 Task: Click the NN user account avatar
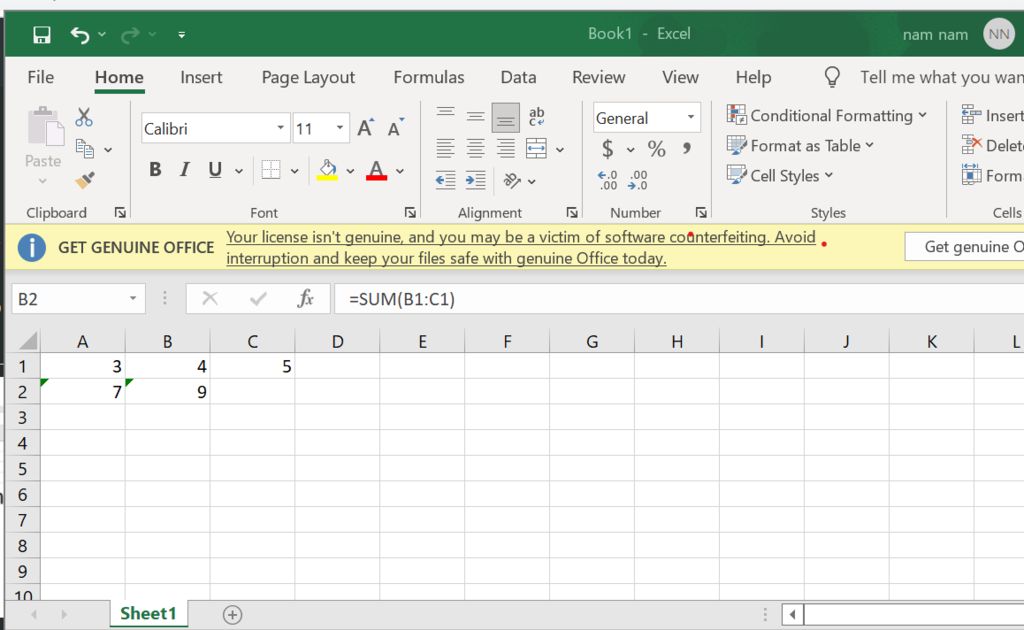pyautogui.click(x=999, y=34)
